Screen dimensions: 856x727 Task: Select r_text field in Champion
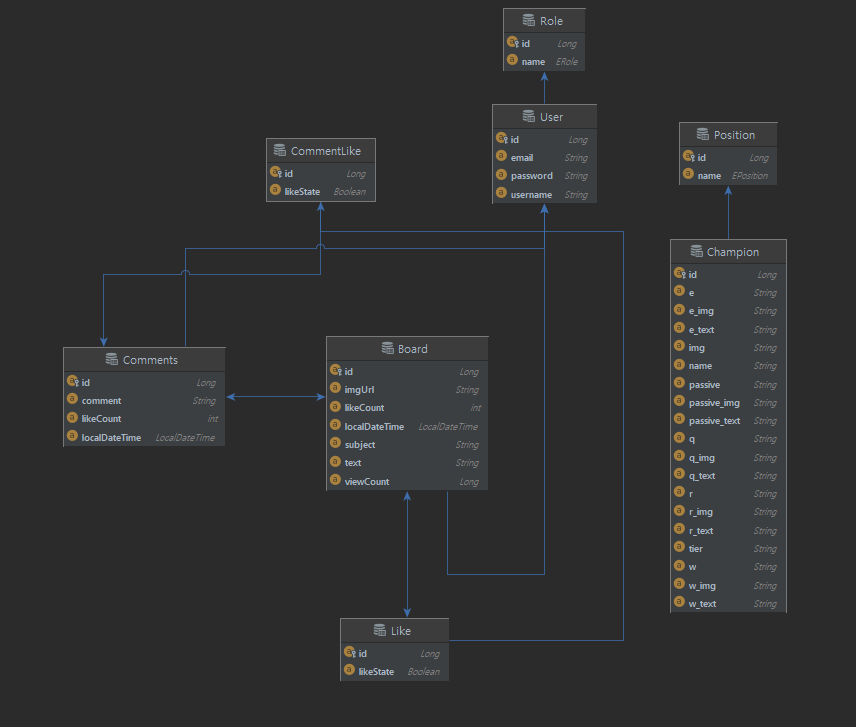coord(728,531)
